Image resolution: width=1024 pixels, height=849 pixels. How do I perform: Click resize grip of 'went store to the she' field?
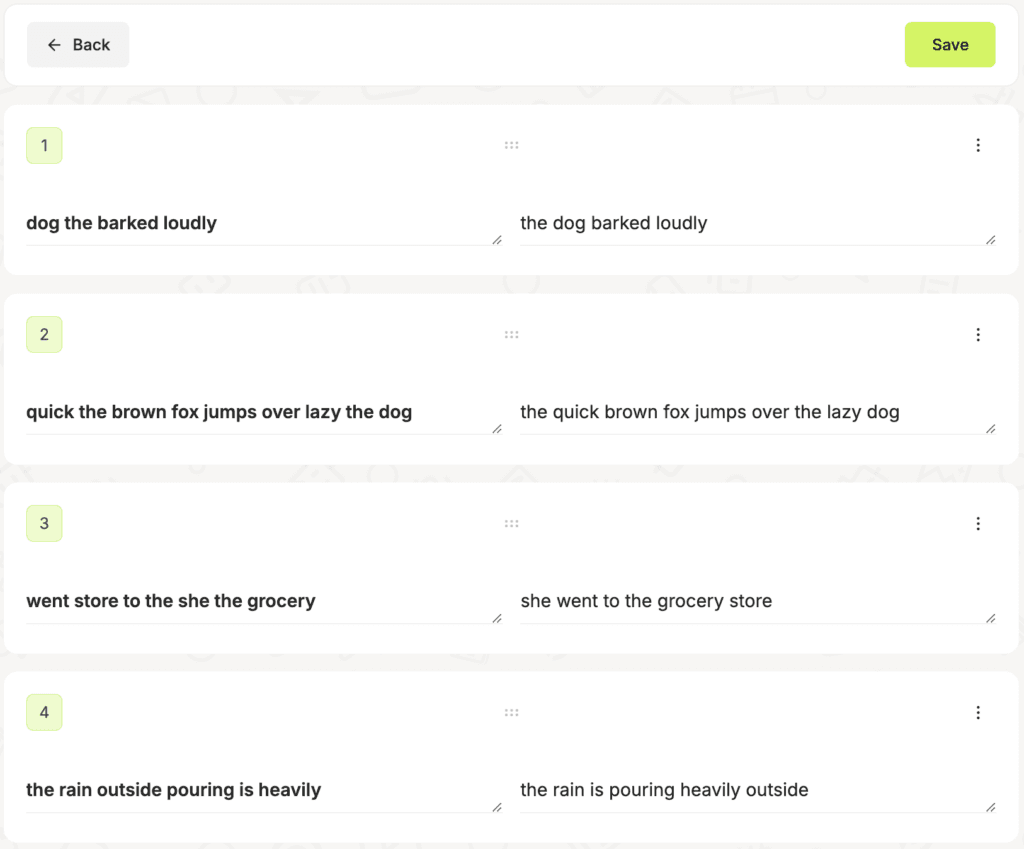pos(497,618)
